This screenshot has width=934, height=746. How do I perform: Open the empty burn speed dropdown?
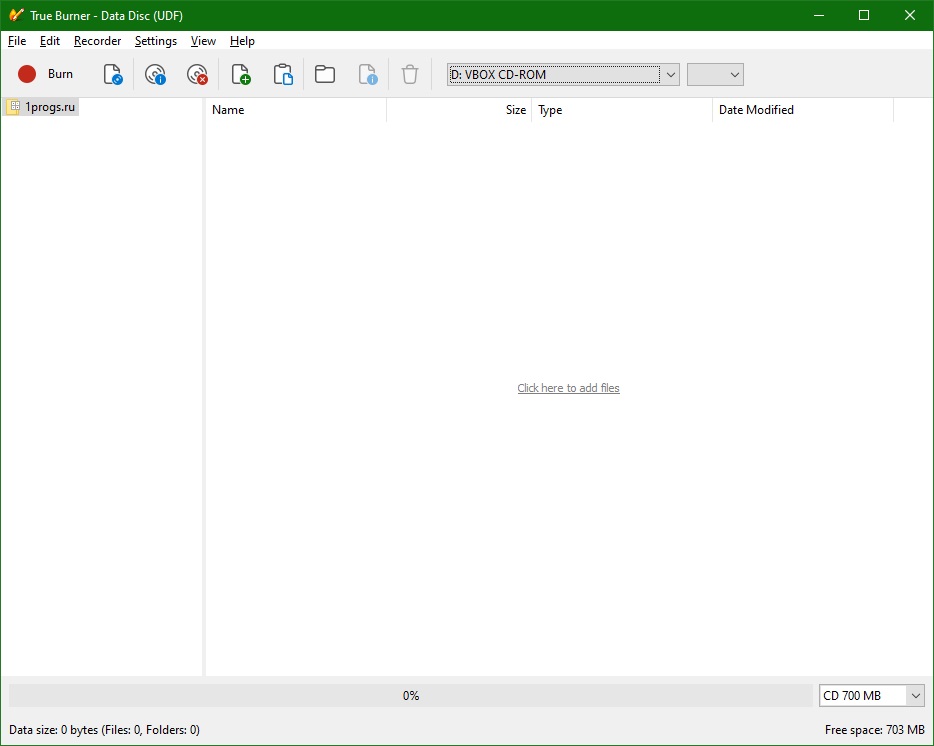[715, 74]
